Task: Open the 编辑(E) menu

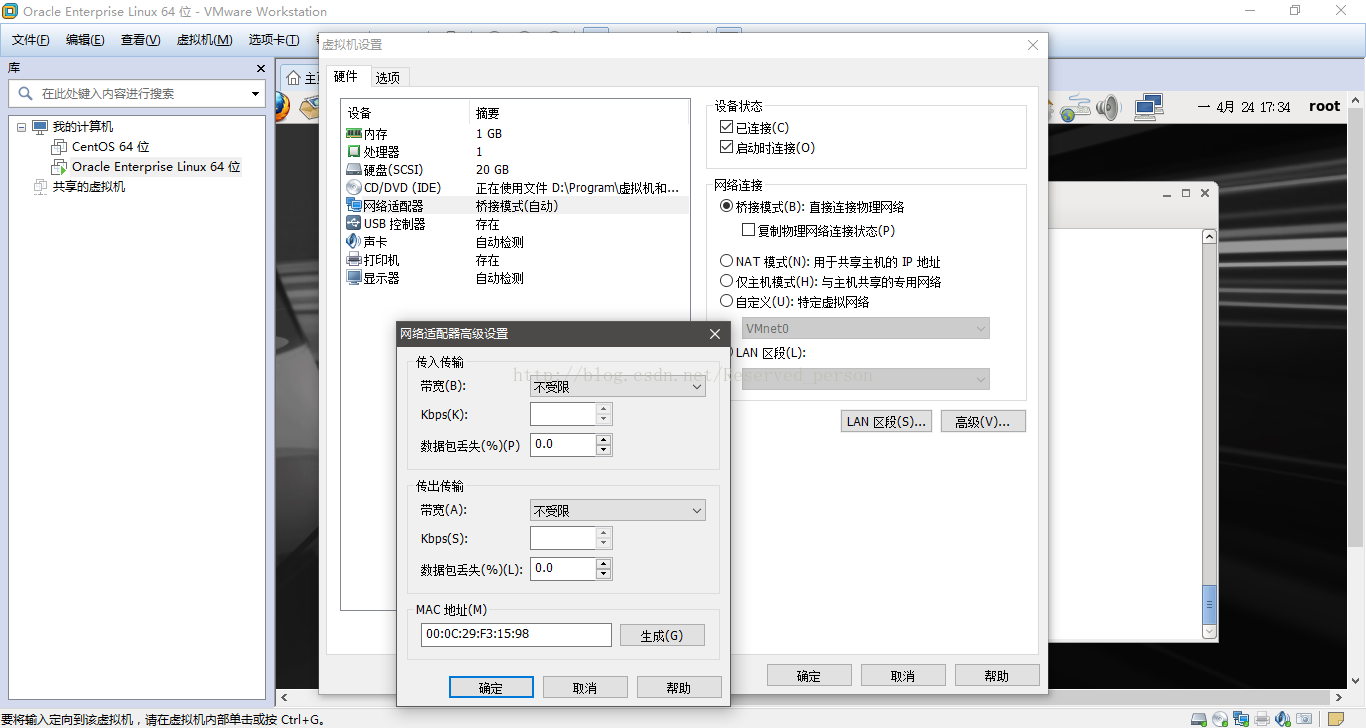Action: point(85,40)
